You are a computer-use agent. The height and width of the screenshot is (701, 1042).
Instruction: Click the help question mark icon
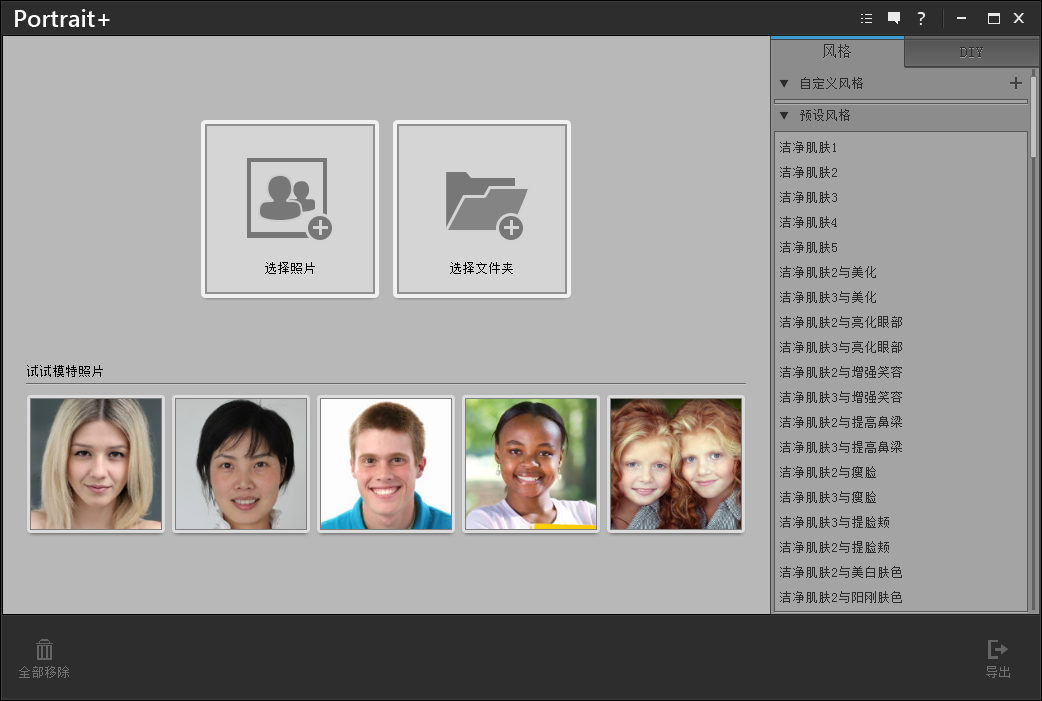point(921,18)
